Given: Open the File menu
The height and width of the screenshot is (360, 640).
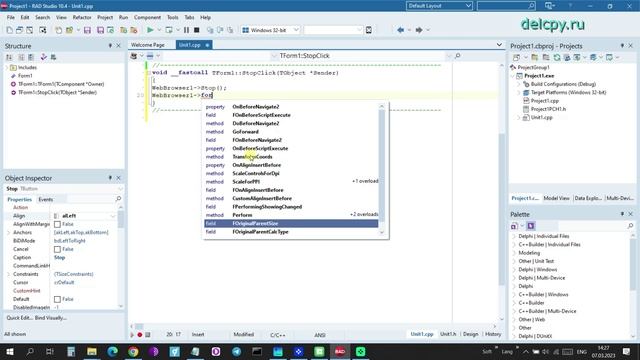Looking at the screenshot, I should (x=11, y=18).
